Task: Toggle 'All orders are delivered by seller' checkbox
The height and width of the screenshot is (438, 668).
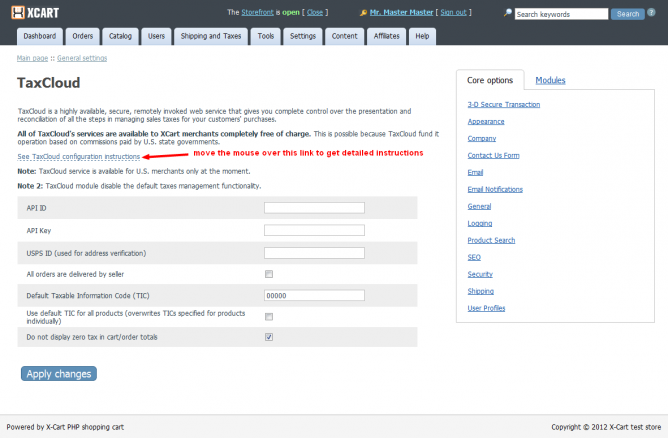Action: (268, 274)
